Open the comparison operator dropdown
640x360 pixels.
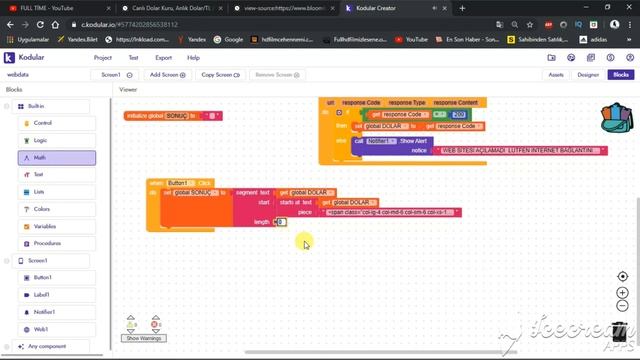(439, 115)
